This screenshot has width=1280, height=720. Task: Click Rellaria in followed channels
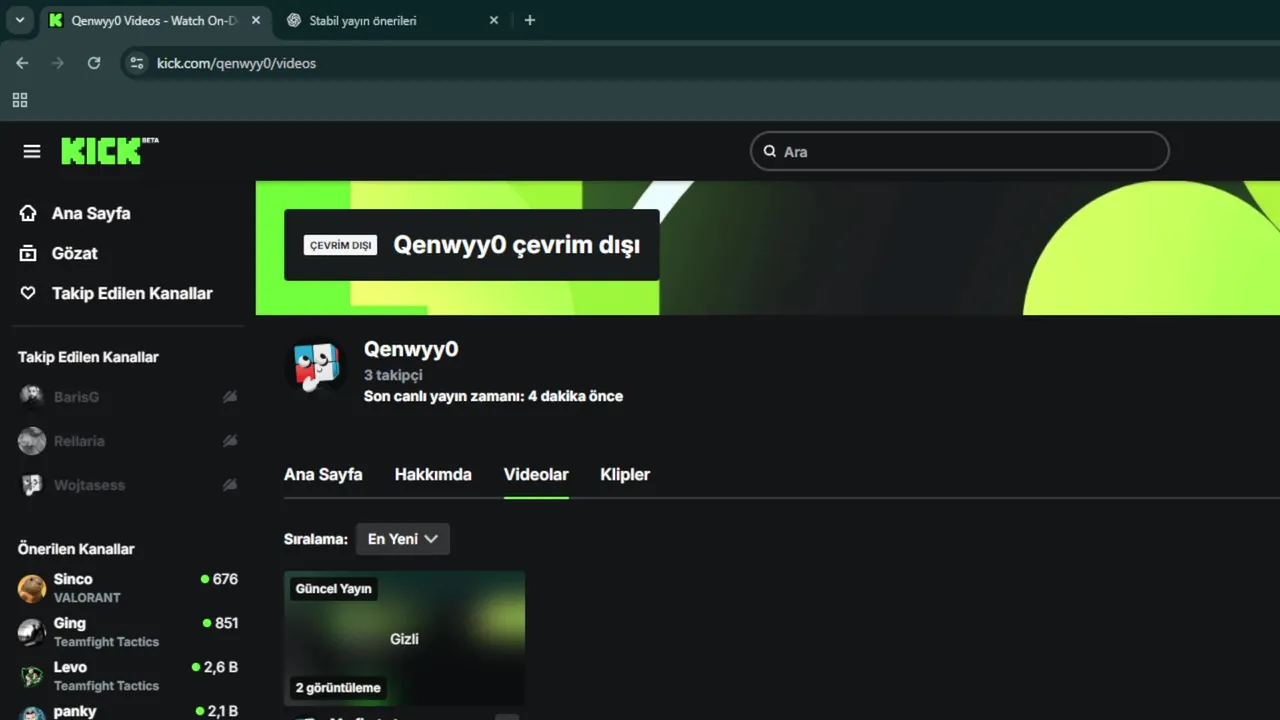pyautogui.click(x=128, y=441)
